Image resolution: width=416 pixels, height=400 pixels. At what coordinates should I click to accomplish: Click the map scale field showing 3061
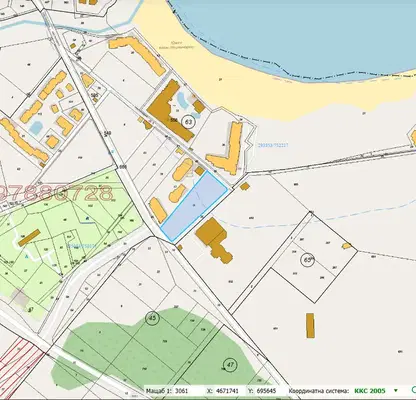(181, 391)
